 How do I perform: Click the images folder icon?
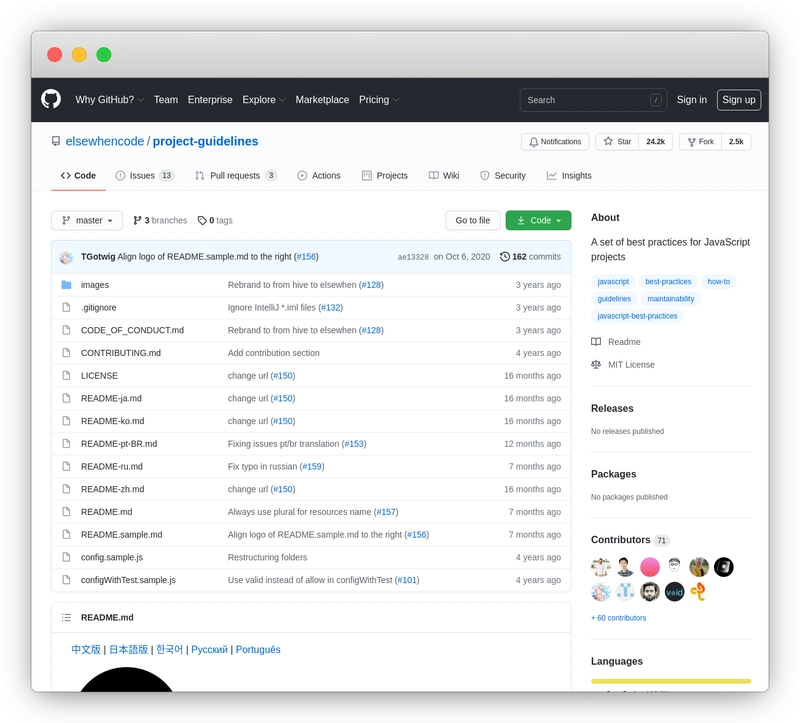[x=66, y=285]
